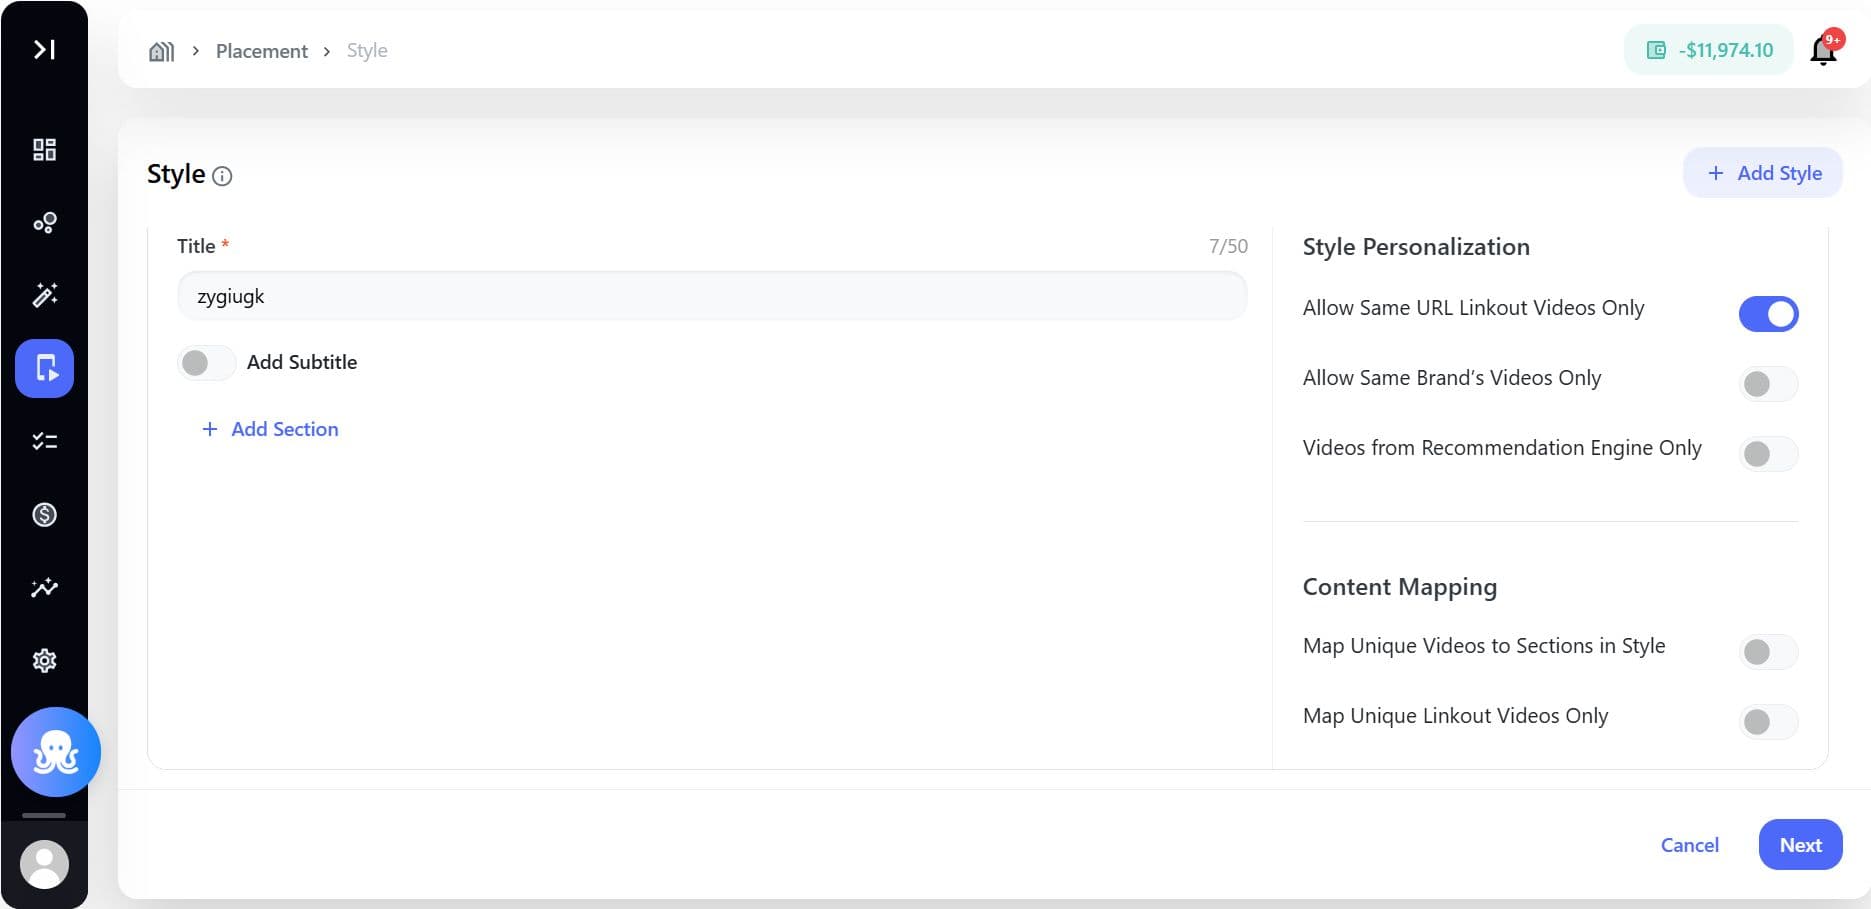
Task: Open the checklist icon in sidebar
Action: (44, 441)
